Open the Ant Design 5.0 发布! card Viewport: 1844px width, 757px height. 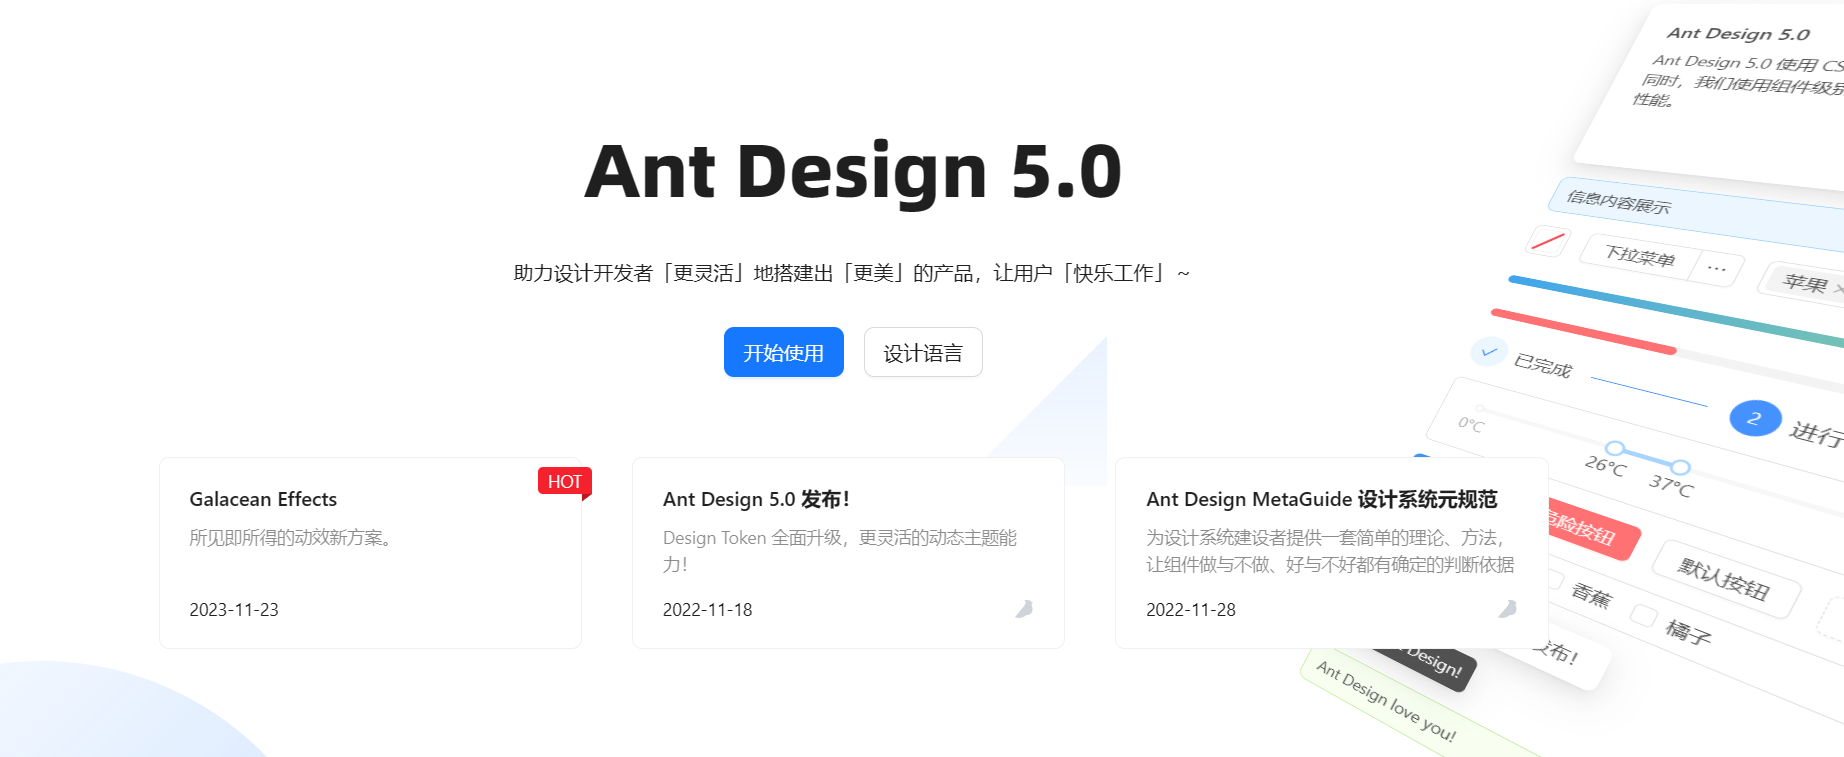pos(848,553)
